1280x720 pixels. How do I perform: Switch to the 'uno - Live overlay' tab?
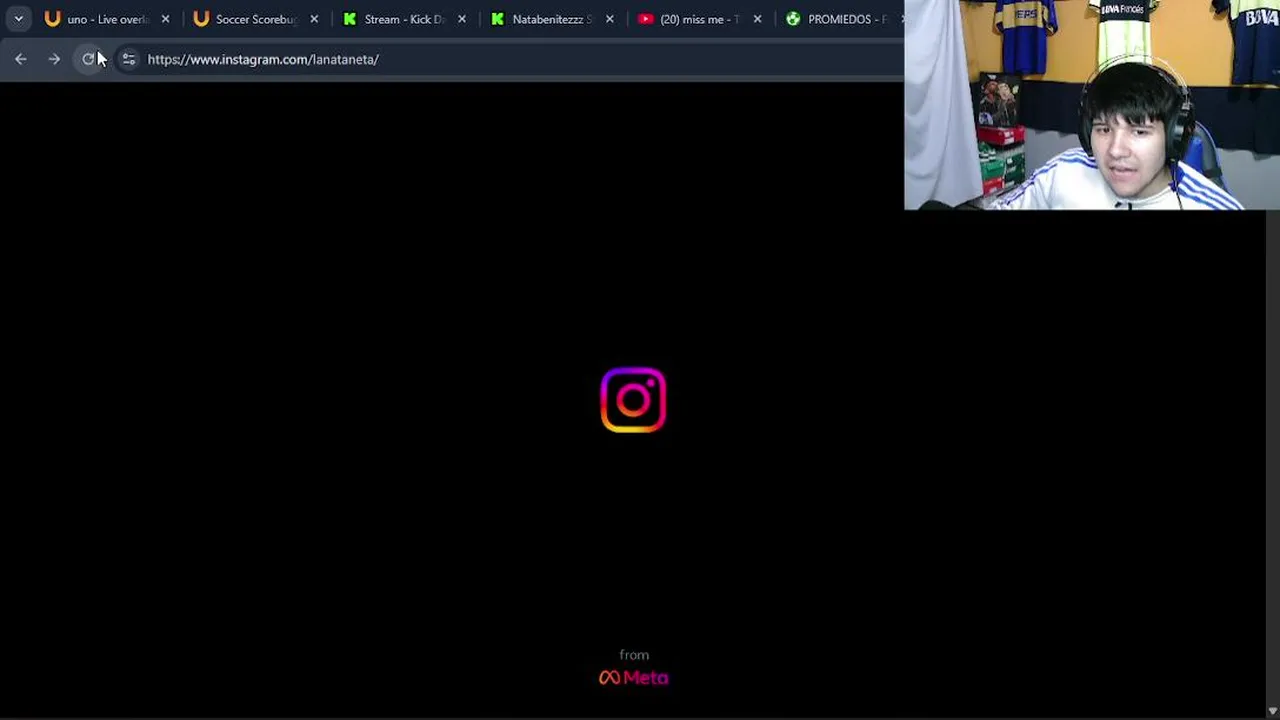click(x=106, y=19)
